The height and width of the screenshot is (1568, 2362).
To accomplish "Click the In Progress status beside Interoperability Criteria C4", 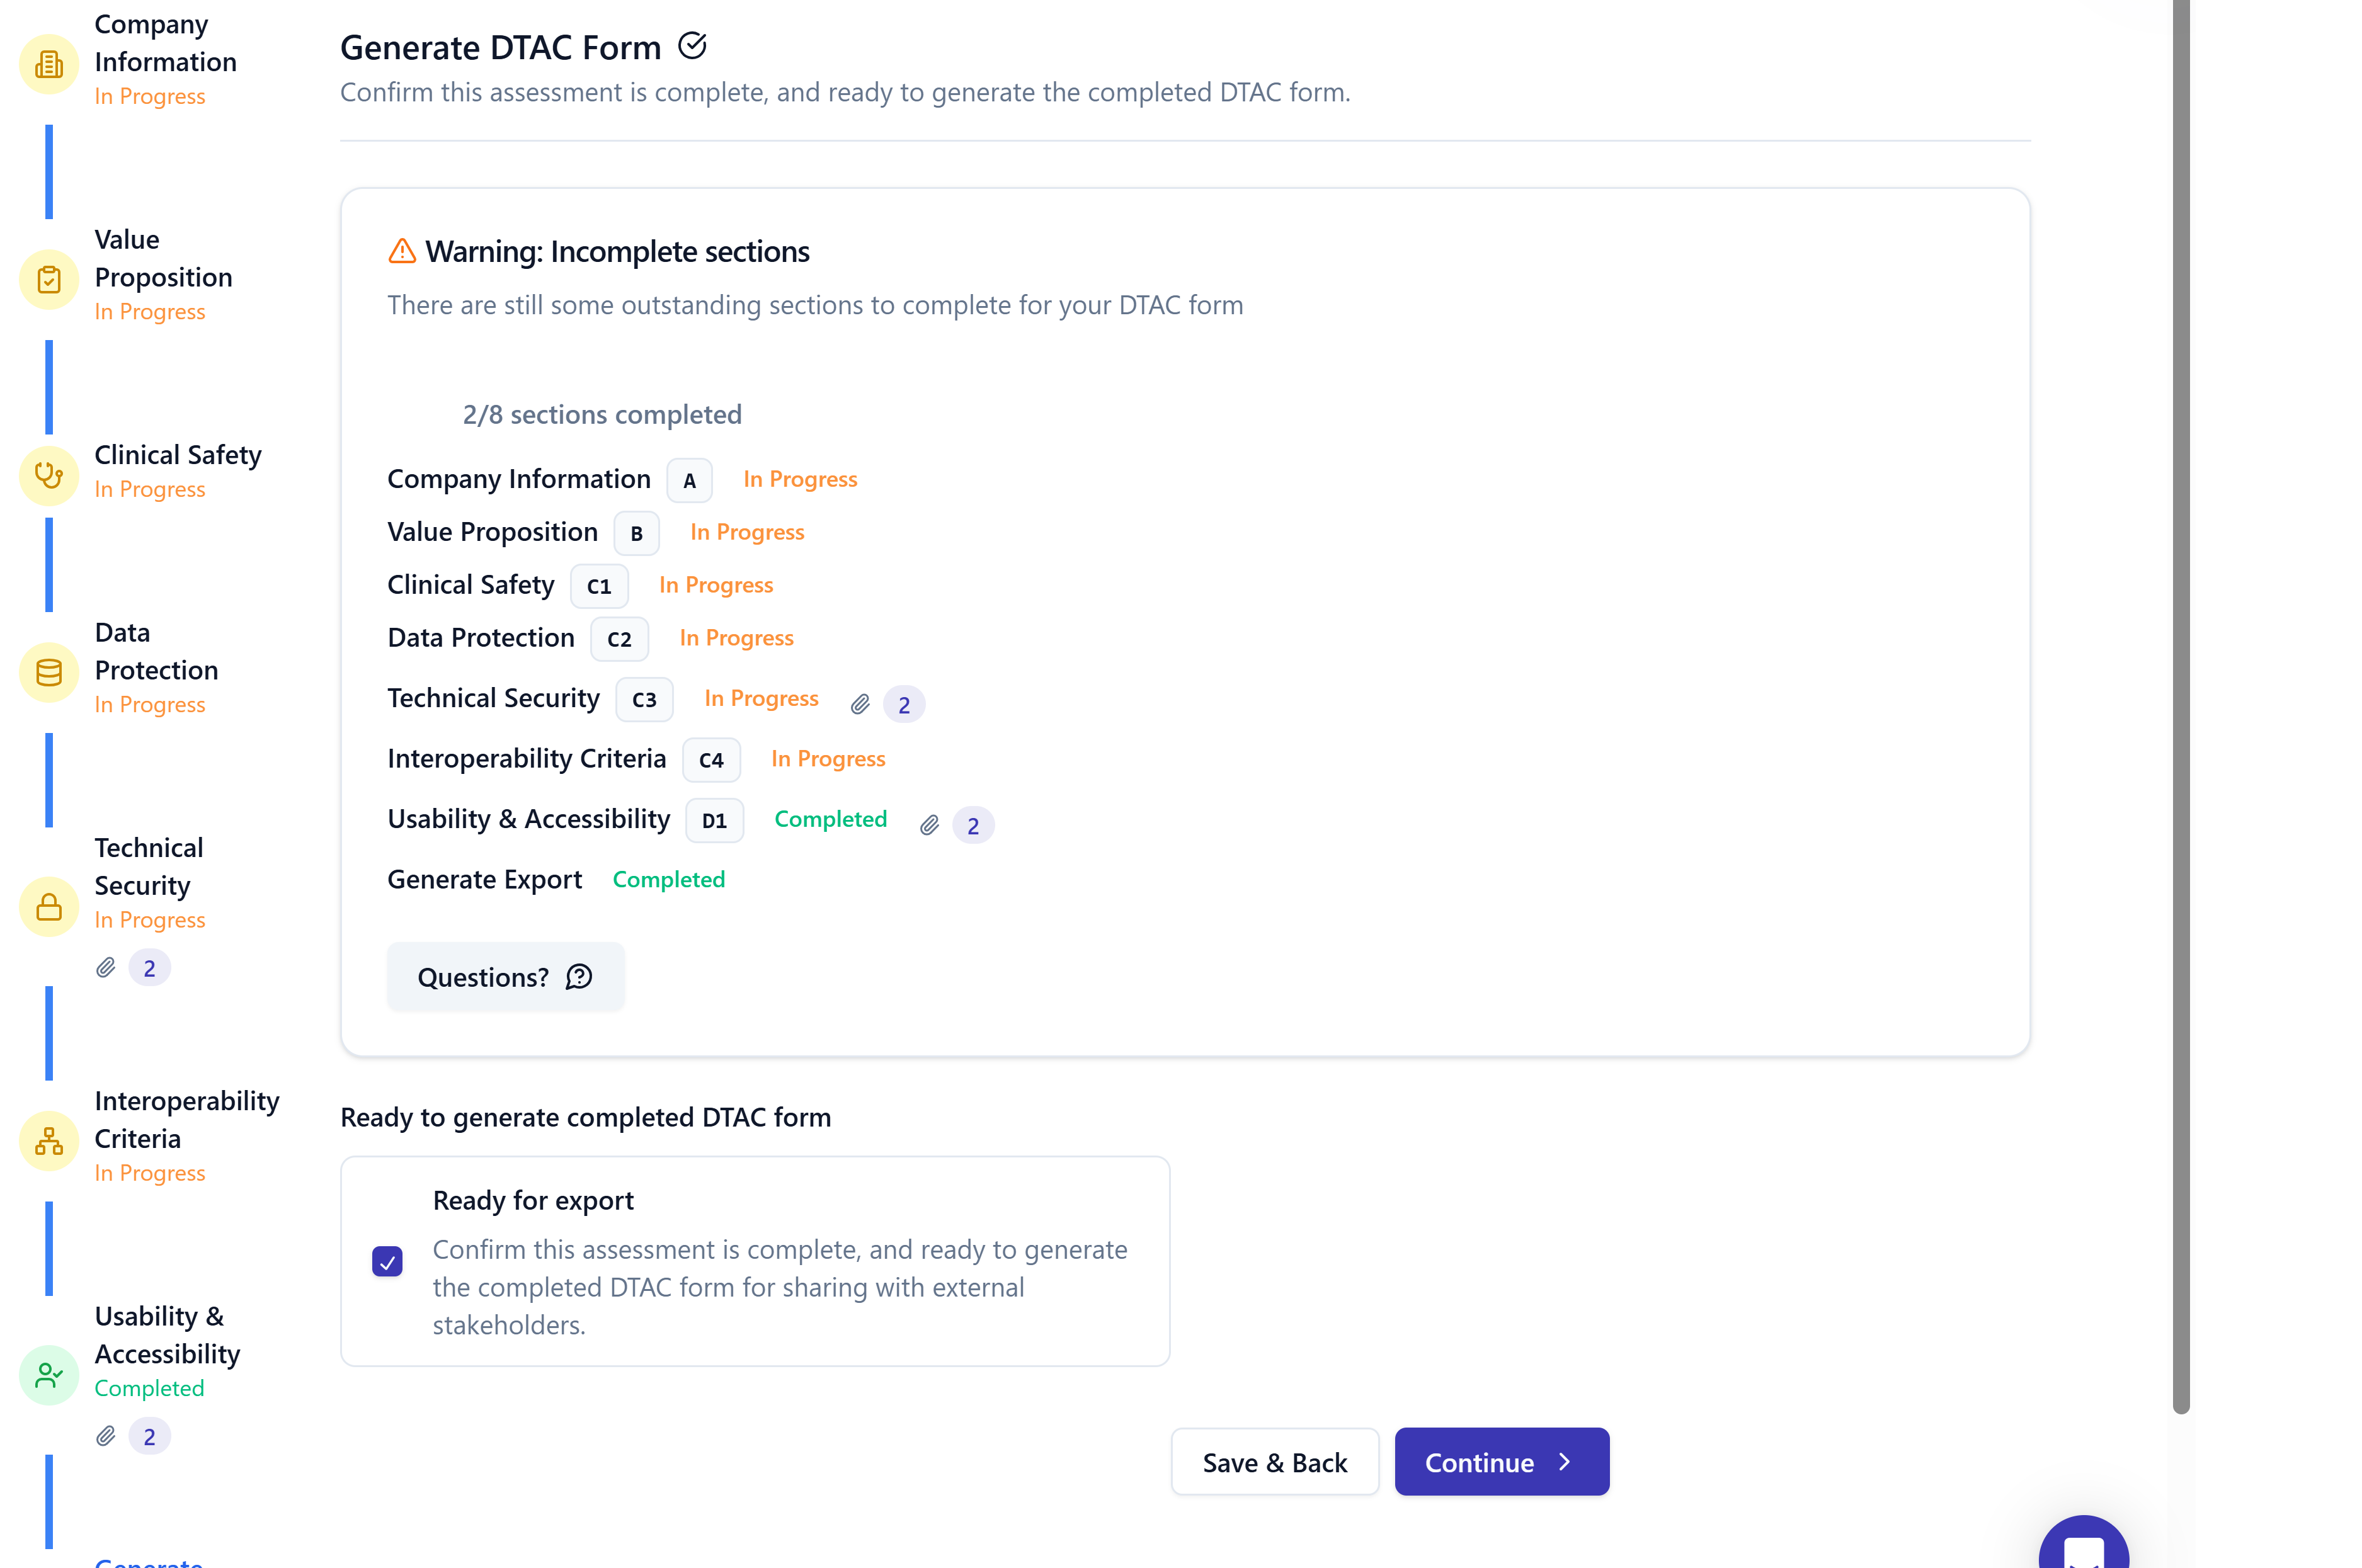I will pyautogui.click(x=828, y=759).
